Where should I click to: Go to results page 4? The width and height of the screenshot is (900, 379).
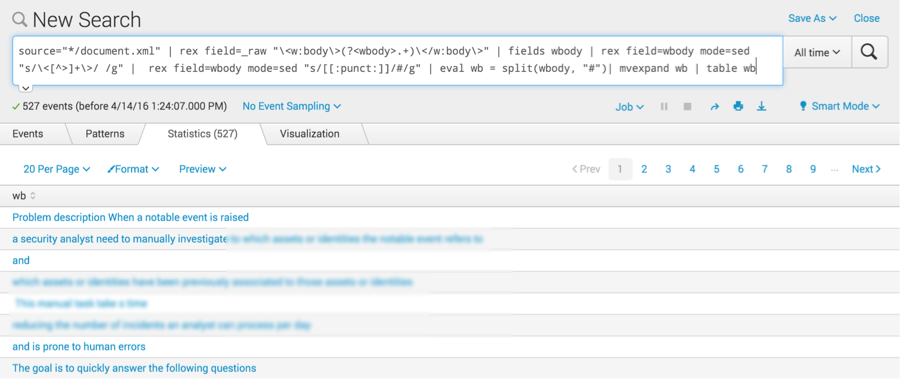pyautogui.click(x=692, y=169)
